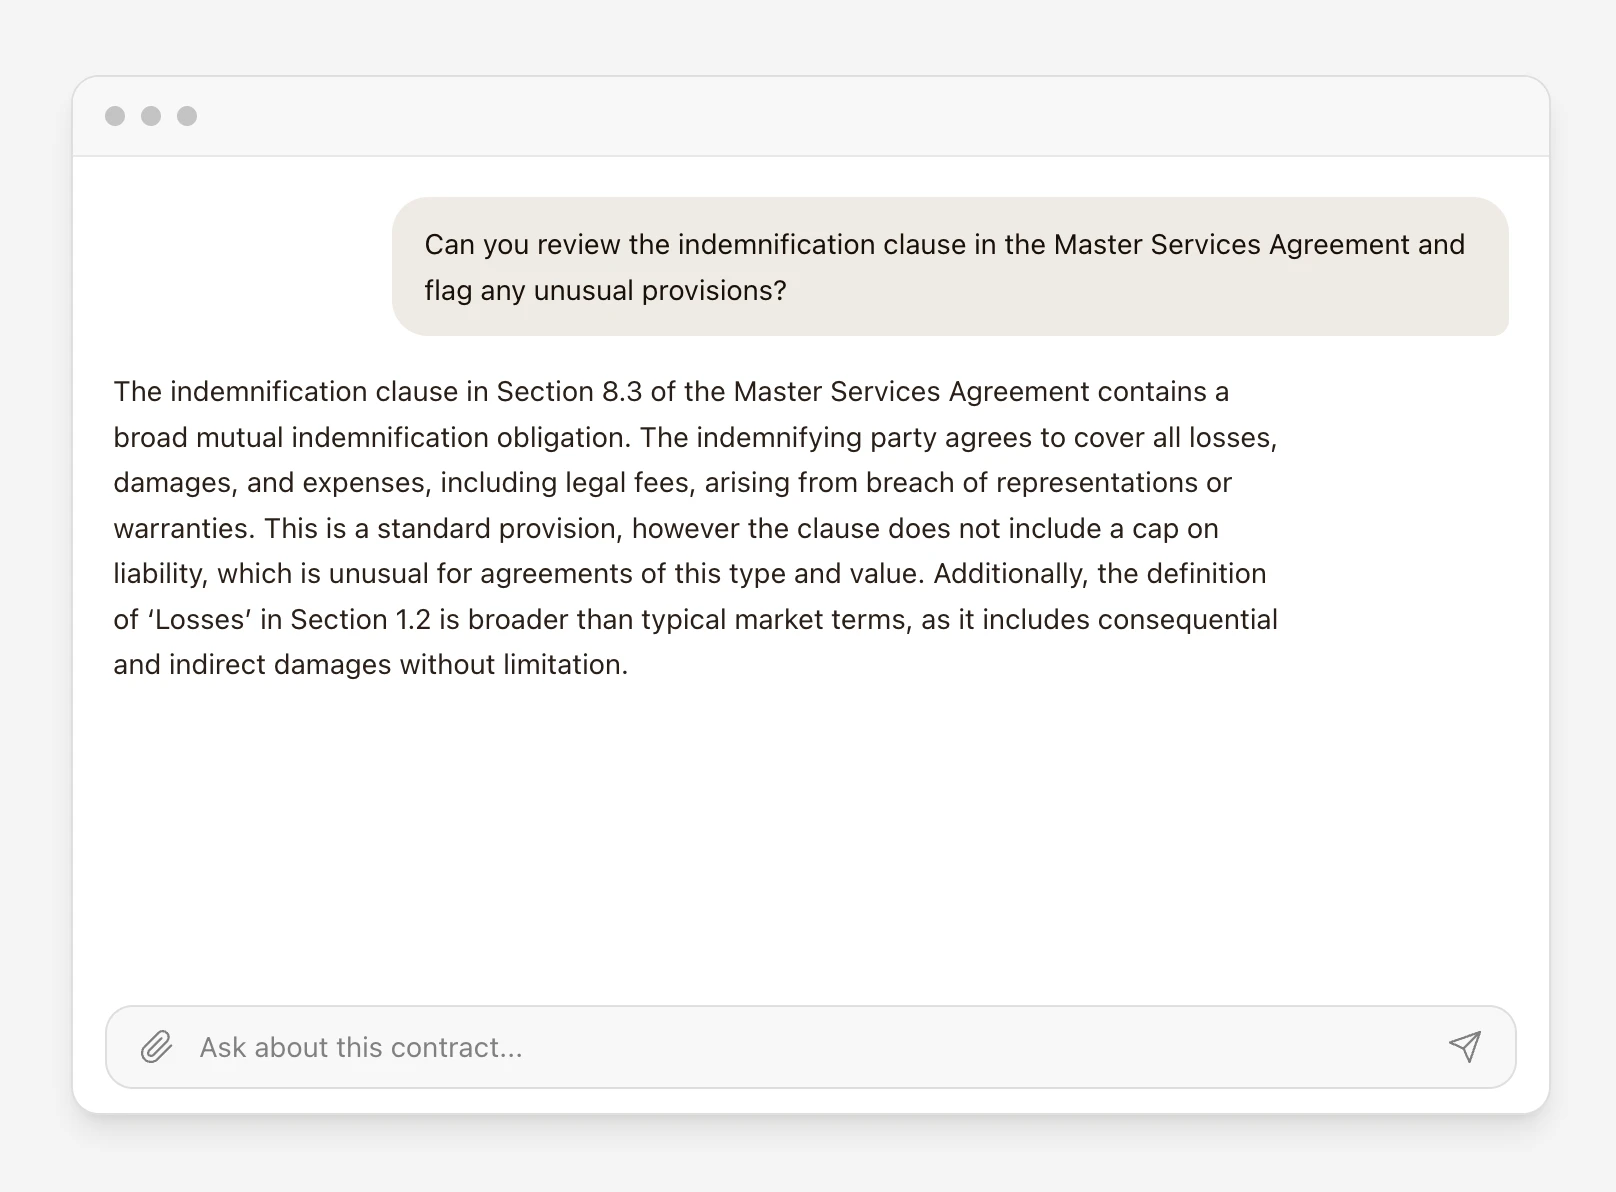Click the user's question message bubble

click(x=949, y=267)
